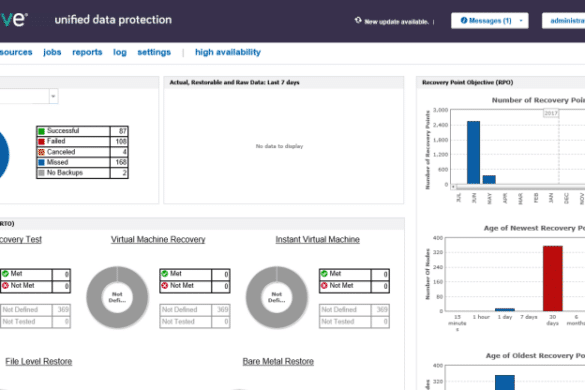Viewport: 585px width, 390px height.
Task: Select Not Tested row under Instant Virtual Machine
Action: 354,322
